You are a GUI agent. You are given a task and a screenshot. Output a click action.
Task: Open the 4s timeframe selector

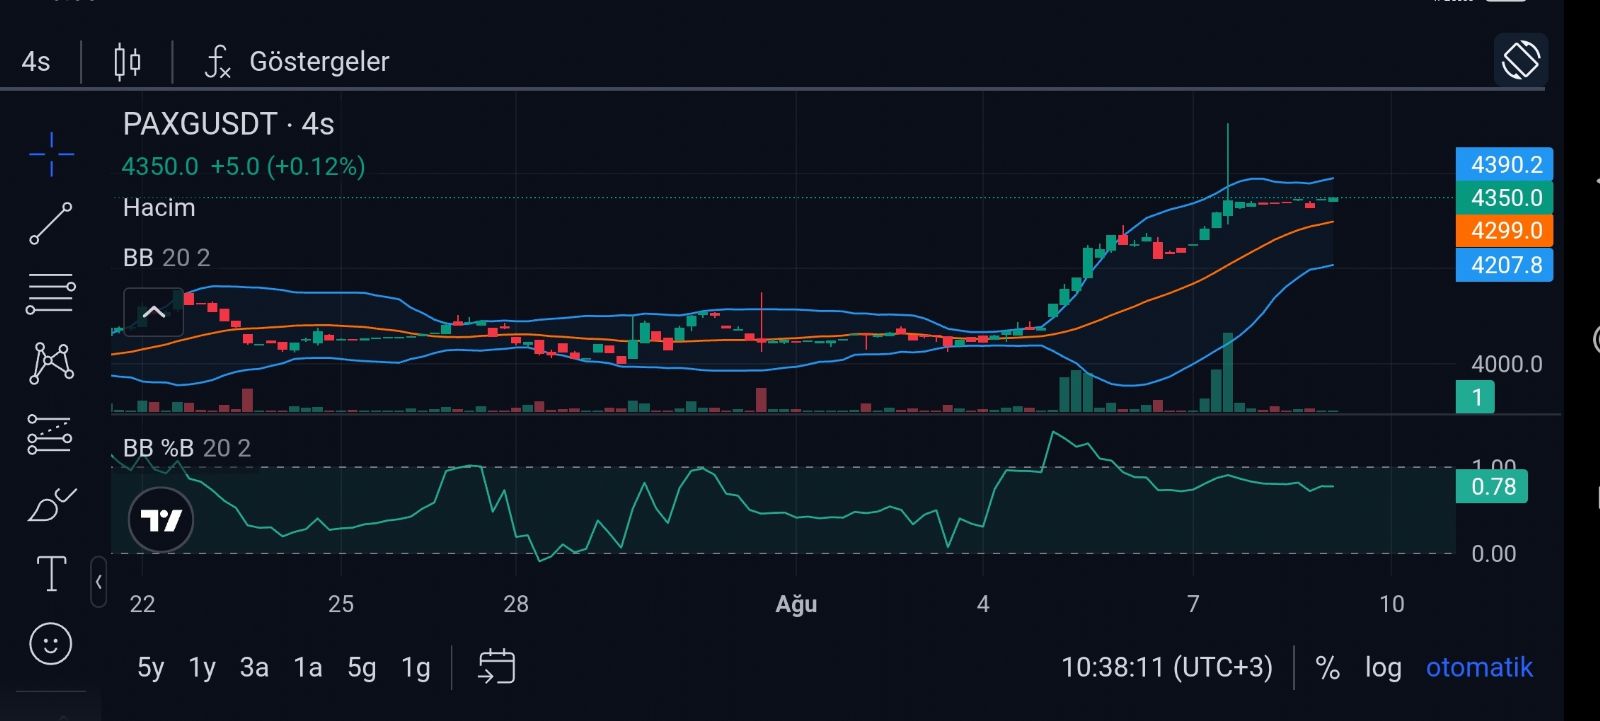[x=36, y=61]
